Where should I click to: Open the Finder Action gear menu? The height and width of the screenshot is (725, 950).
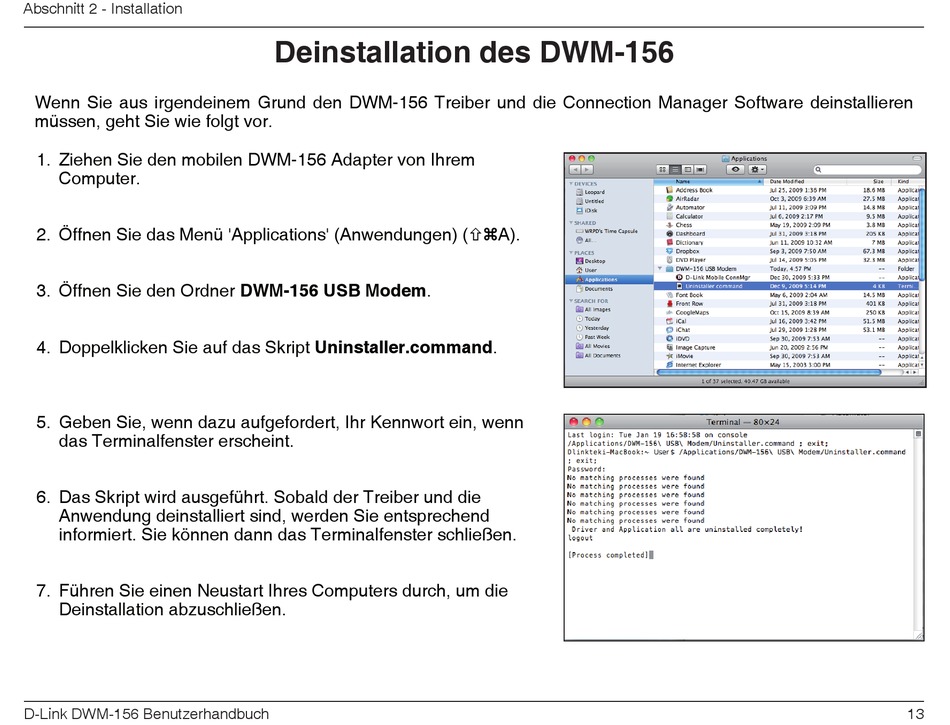pos(757,170)
